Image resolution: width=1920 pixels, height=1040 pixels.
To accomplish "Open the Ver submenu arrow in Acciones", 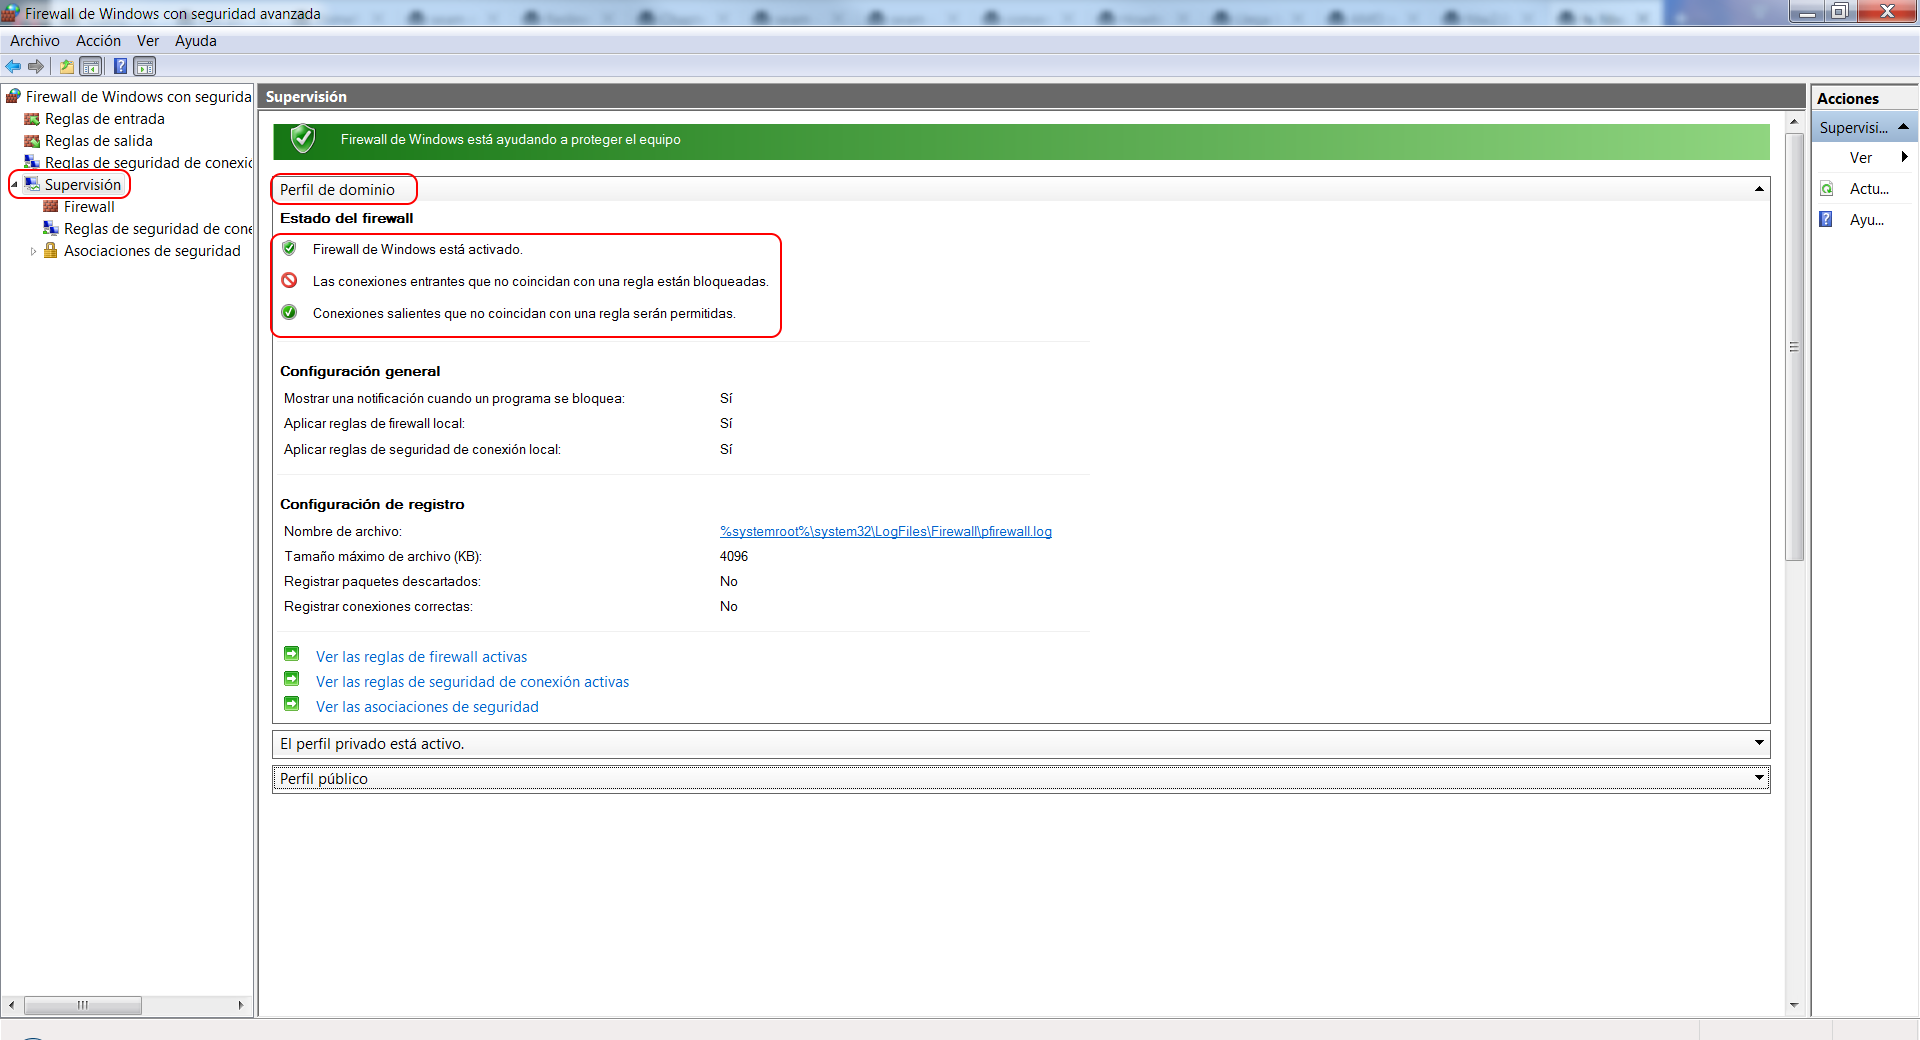I will click(1905, 157).
